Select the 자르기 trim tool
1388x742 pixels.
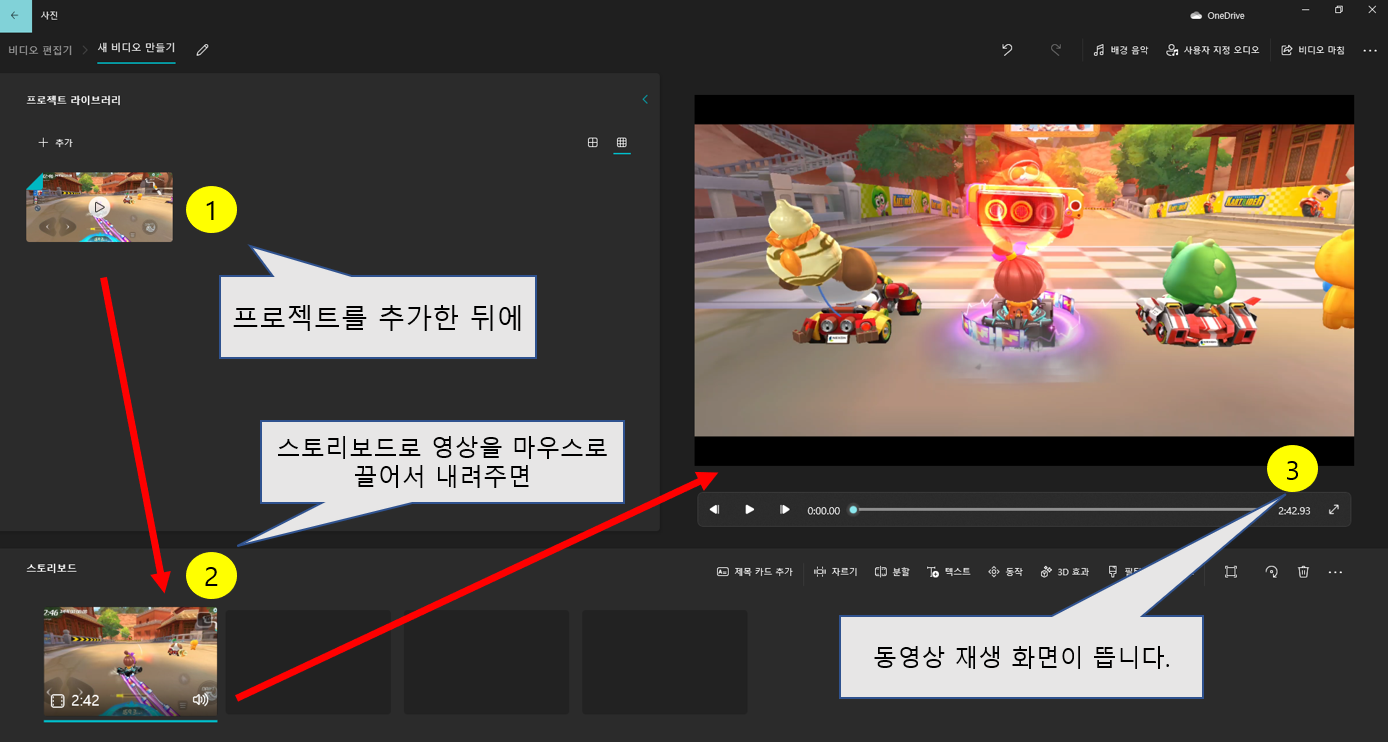click(x=835, y=572)
